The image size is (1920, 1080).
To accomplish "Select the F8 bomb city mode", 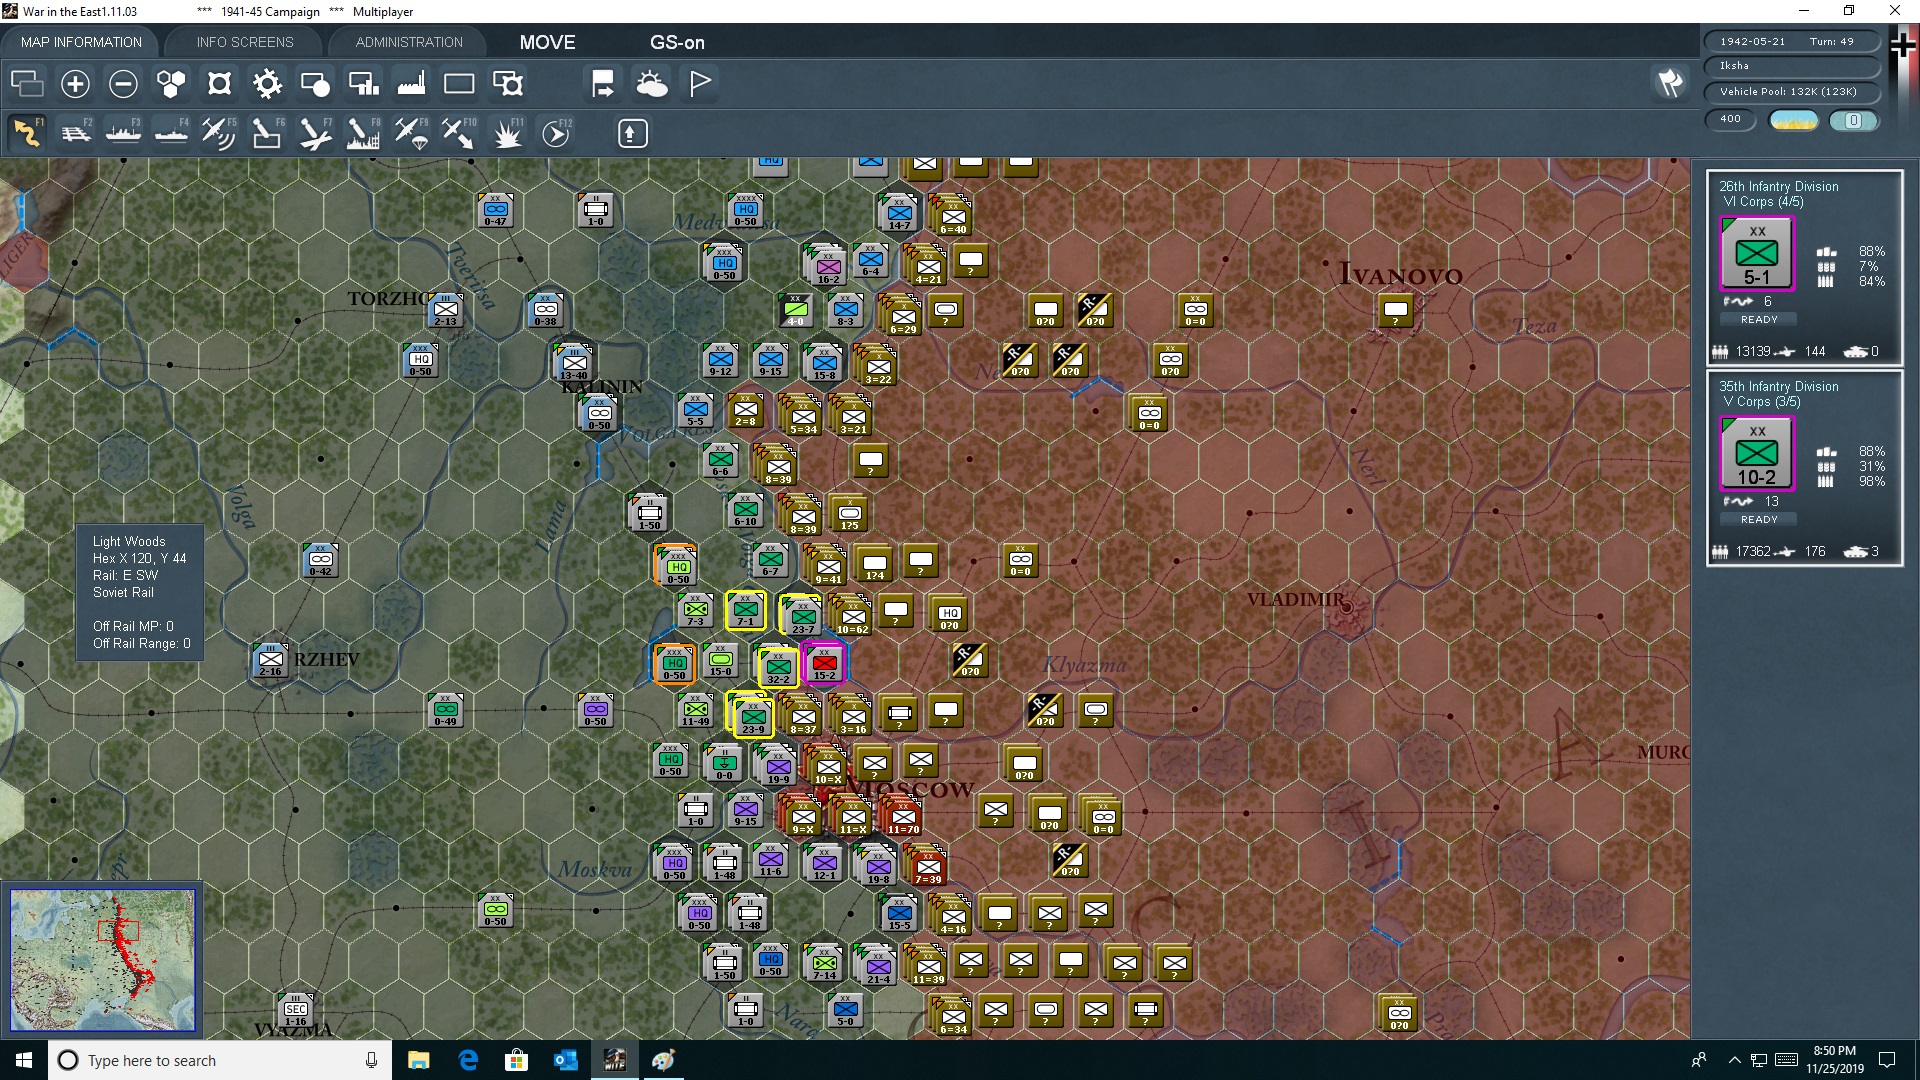I will (363, 133).
